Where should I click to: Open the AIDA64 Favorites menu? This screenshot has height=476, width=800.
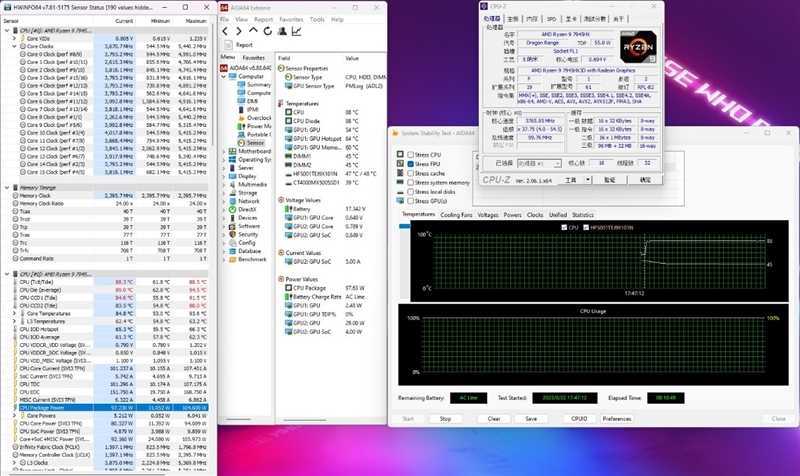[291, 19]
